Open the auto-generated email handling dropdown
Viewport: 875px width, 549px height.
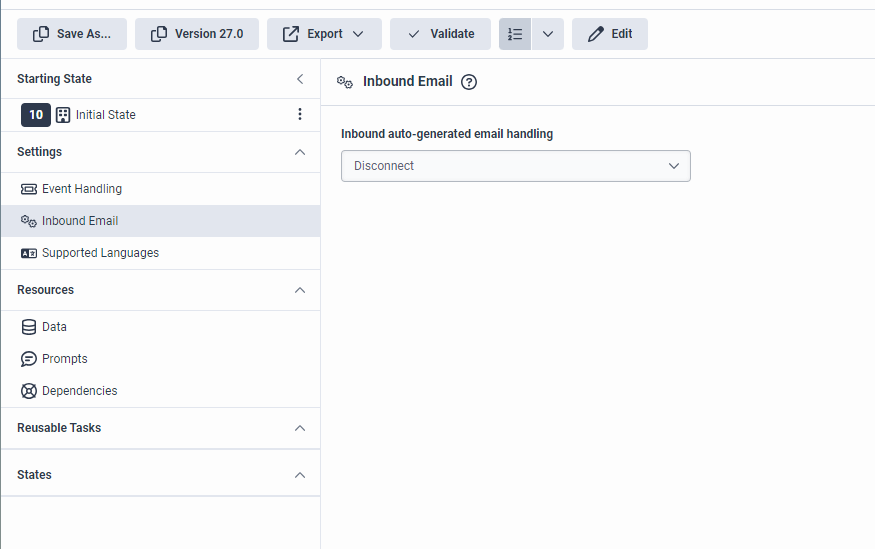coord(515,166)
